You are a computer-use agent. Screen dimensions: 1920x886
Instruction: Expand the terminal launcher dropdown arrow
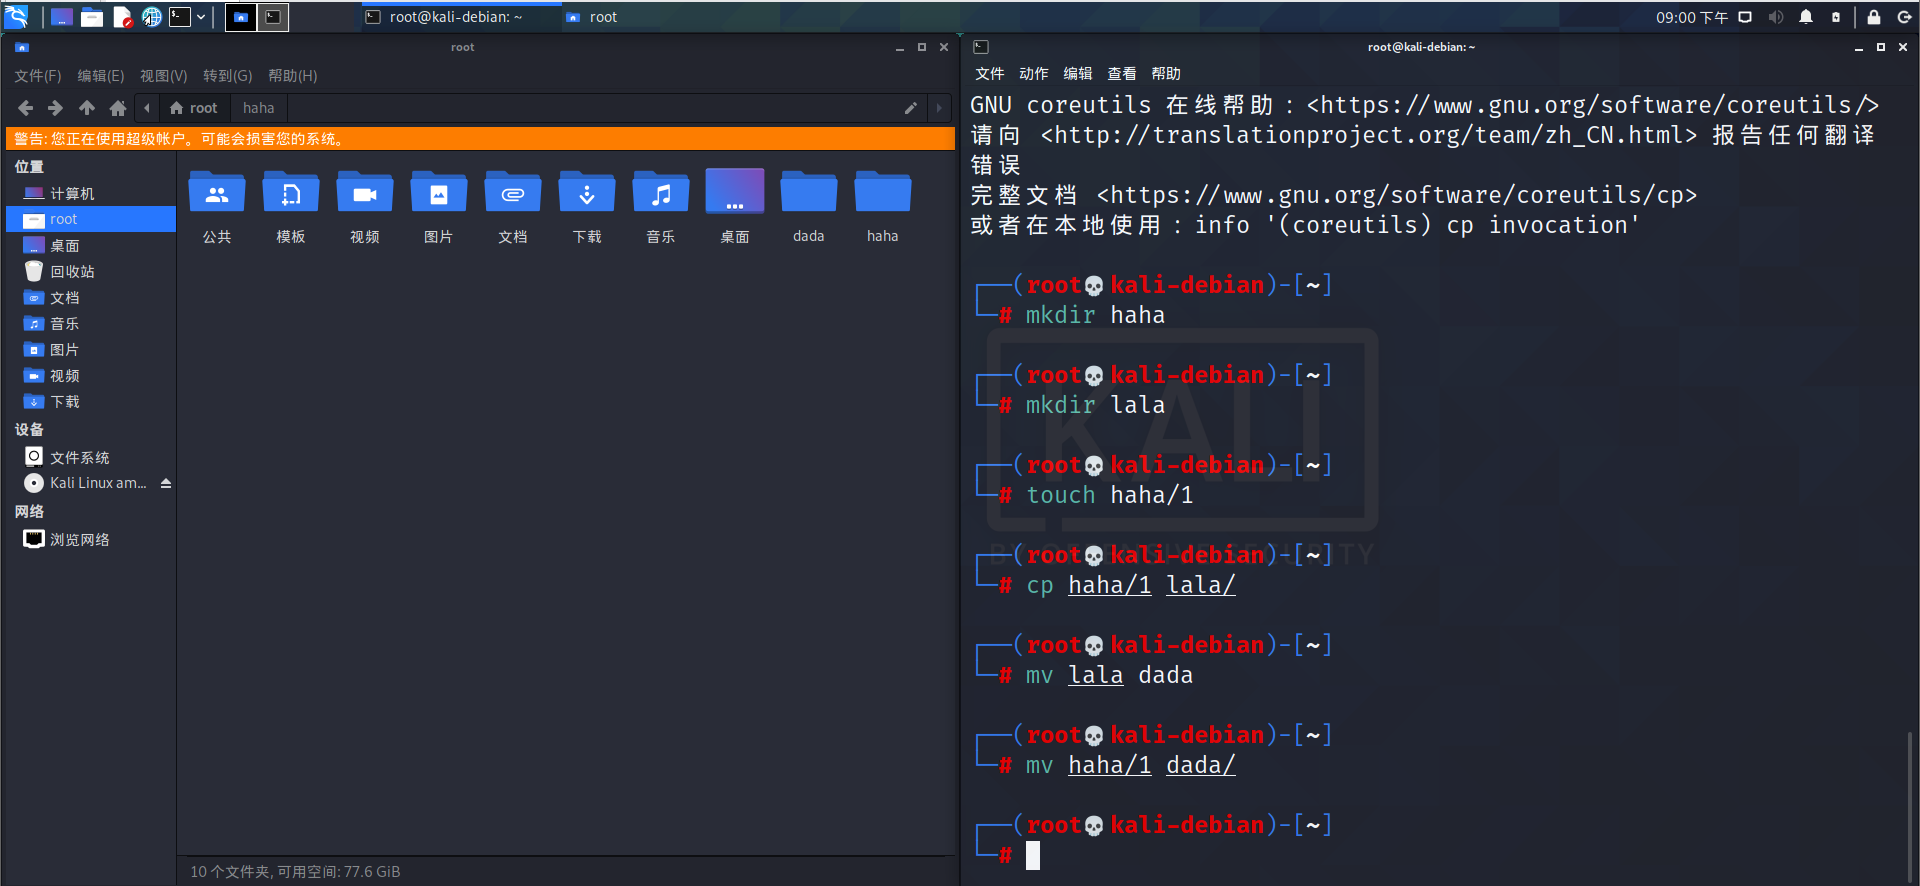pos(201,17)
